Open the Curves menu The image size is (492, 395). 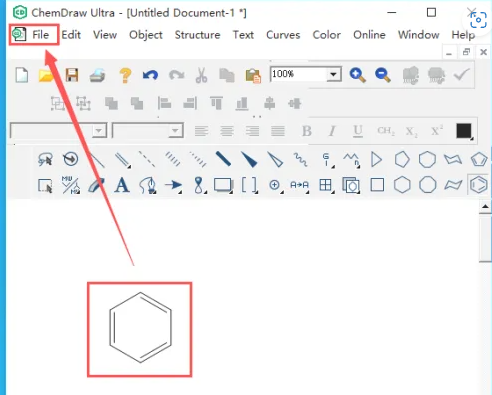click(x=283, y=35)
